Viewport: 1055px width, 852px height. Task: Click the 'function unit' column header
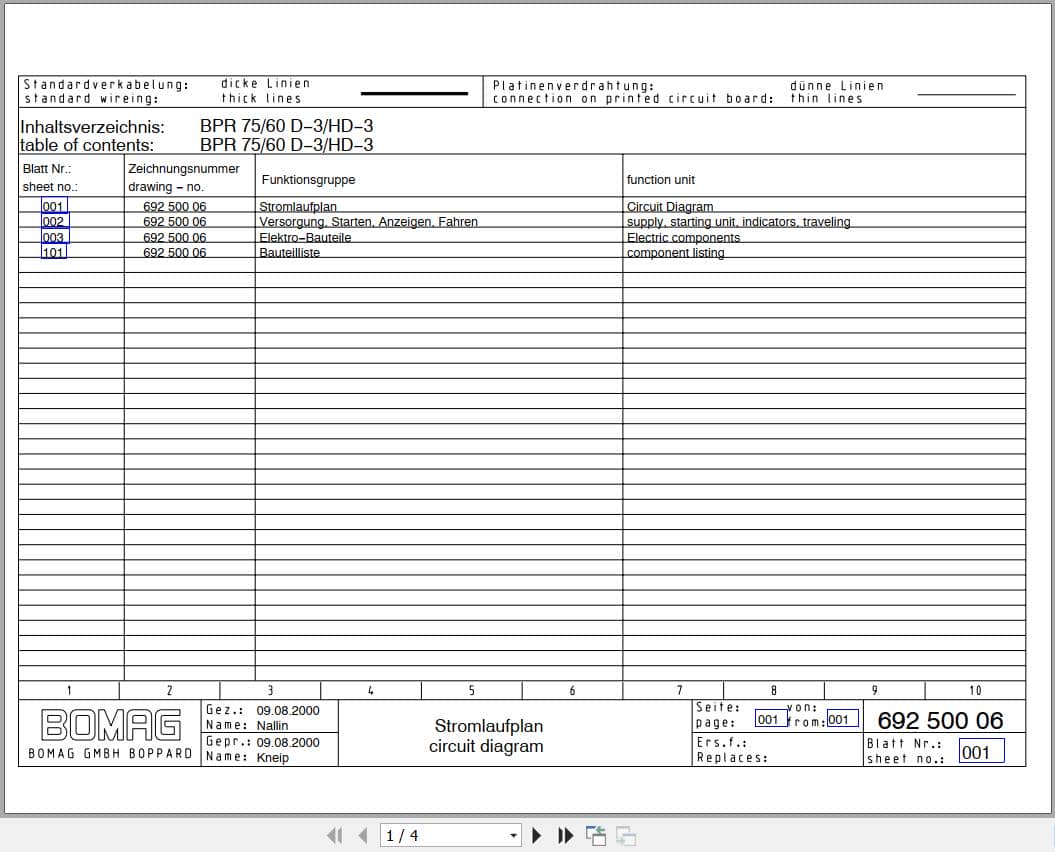coord(660,180)
